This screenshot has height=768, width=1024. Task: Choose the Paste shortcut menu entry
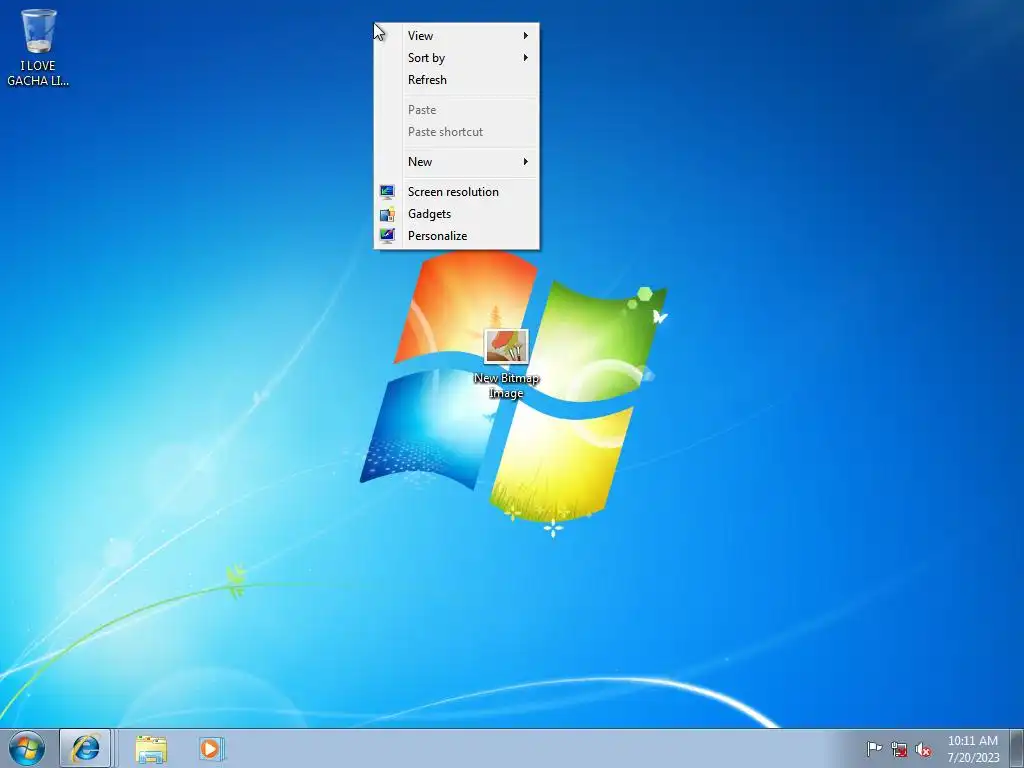pyautogui.click(x=456, y=132)
